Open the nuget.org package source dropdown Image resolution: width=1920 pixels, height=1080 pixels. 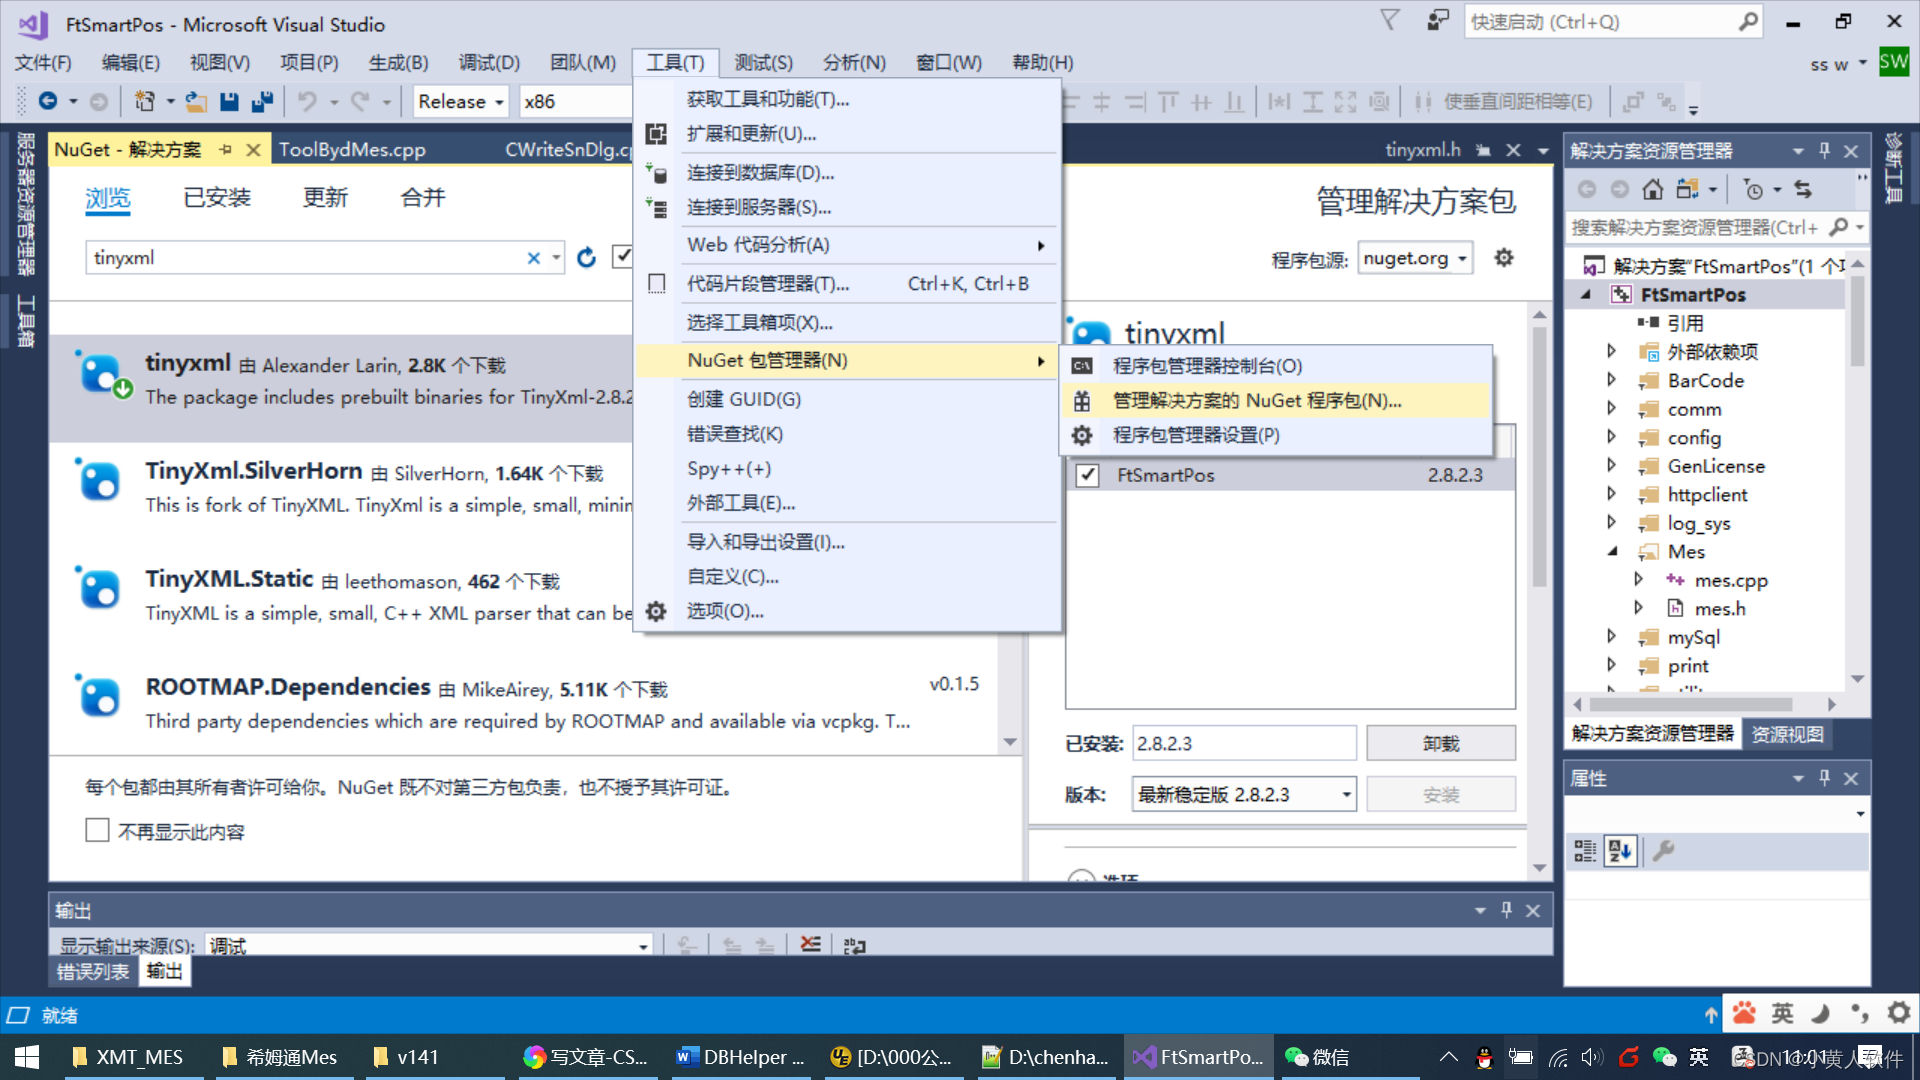1414,257
